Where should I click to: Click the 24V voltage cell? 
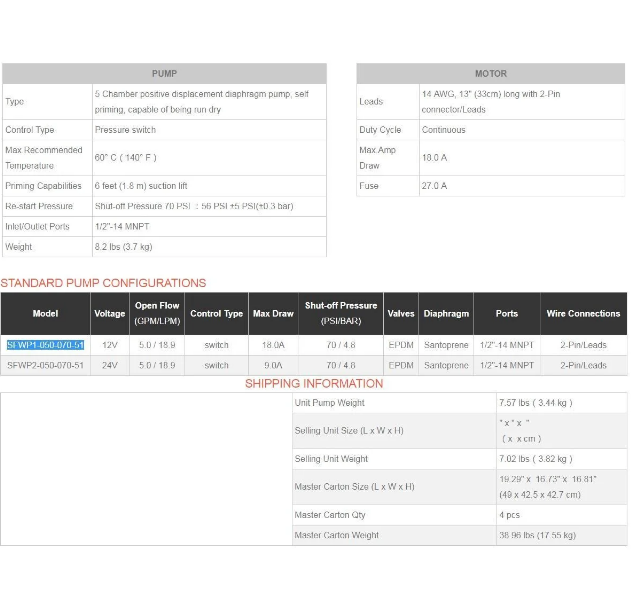109,366
